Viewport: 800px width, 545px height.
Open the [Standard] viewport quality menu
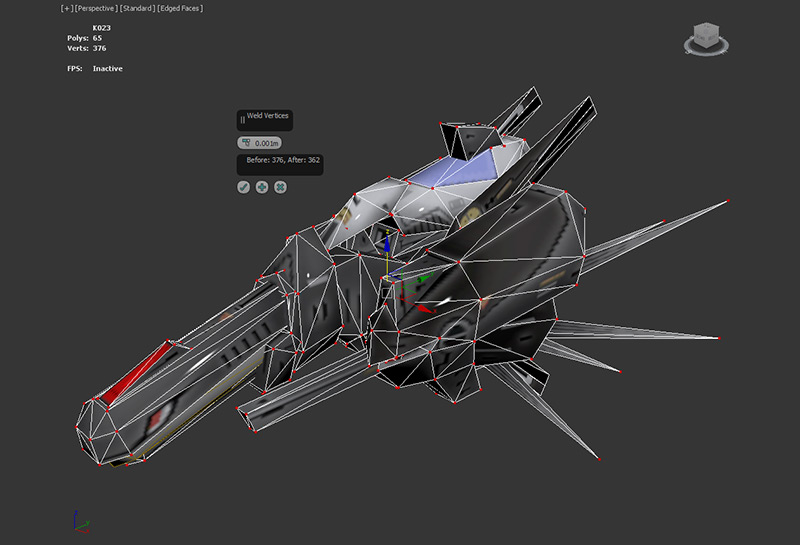coord(137,8)
